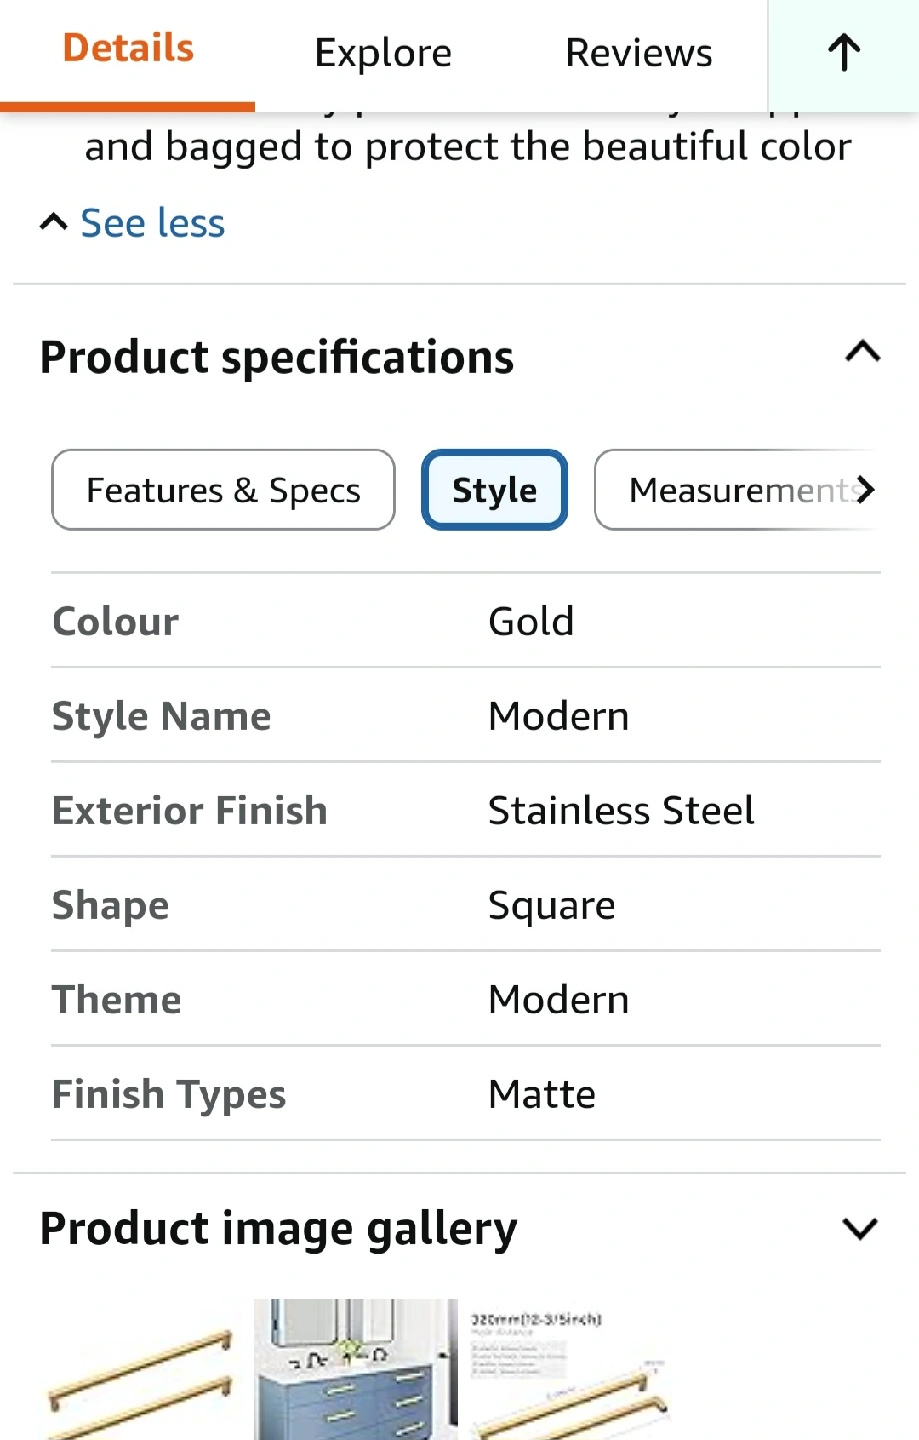Tap the Exterior Finish Stainless Steel row
This screenshot has height=1440, width=919.
pyautogui.click(x=465, y=810)
